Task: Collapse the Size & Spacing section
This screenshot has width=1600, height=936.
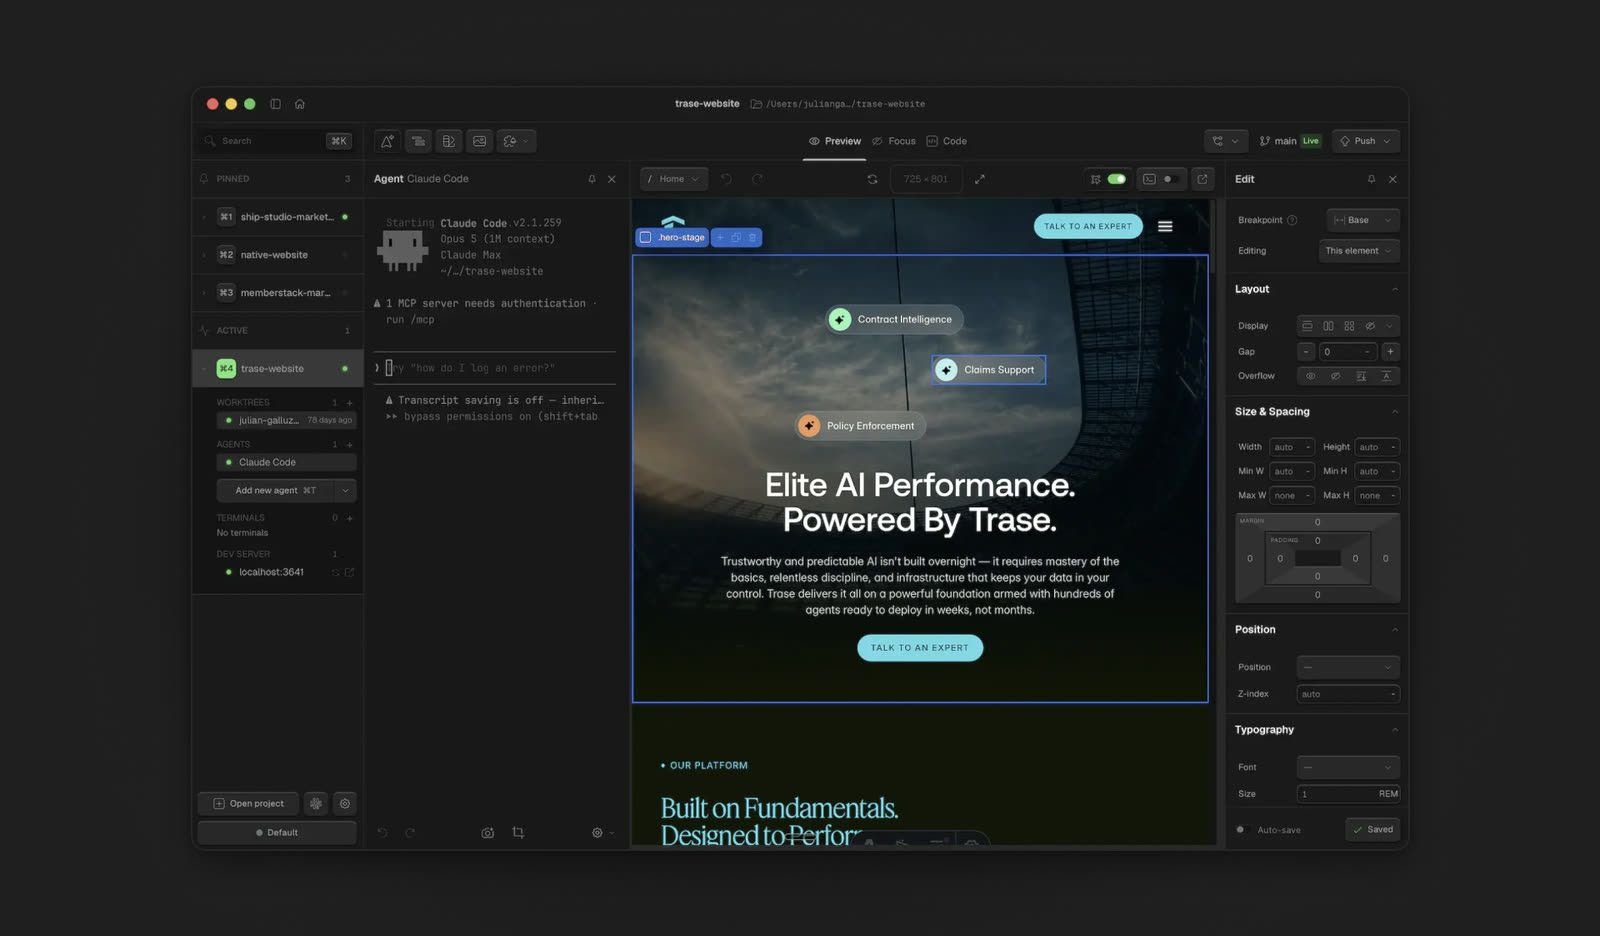Action: pos(1395,412)
